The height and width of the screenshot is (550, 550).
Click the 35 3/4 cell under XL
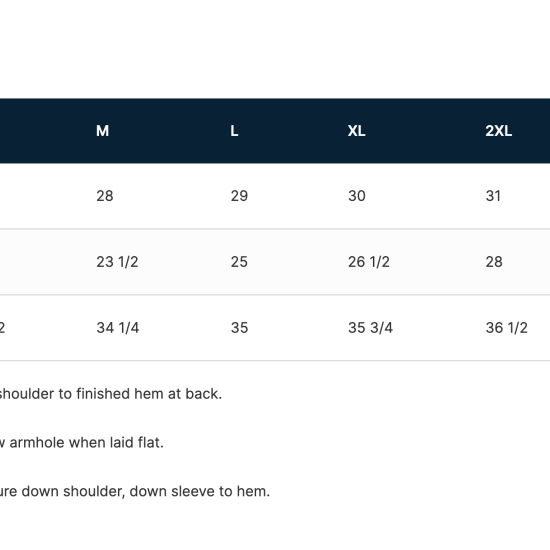370,328
